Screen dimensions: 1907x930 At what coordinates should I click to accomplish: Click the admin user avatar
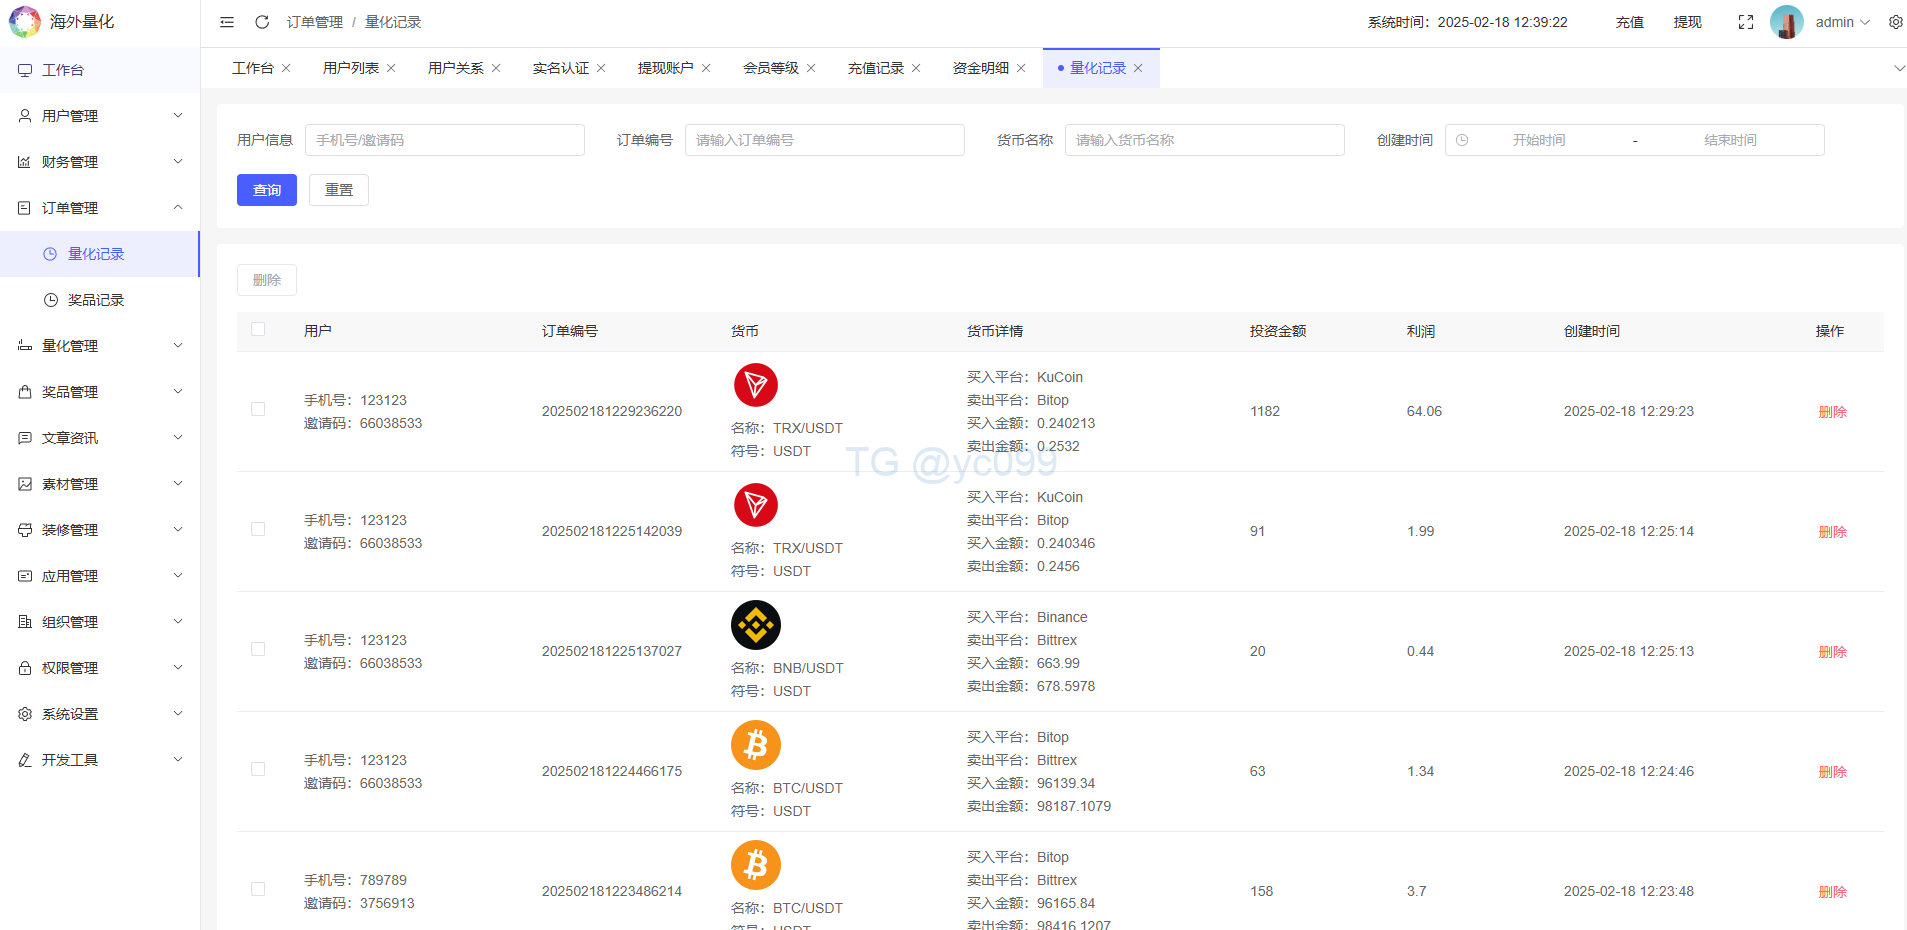[1786, 22]
